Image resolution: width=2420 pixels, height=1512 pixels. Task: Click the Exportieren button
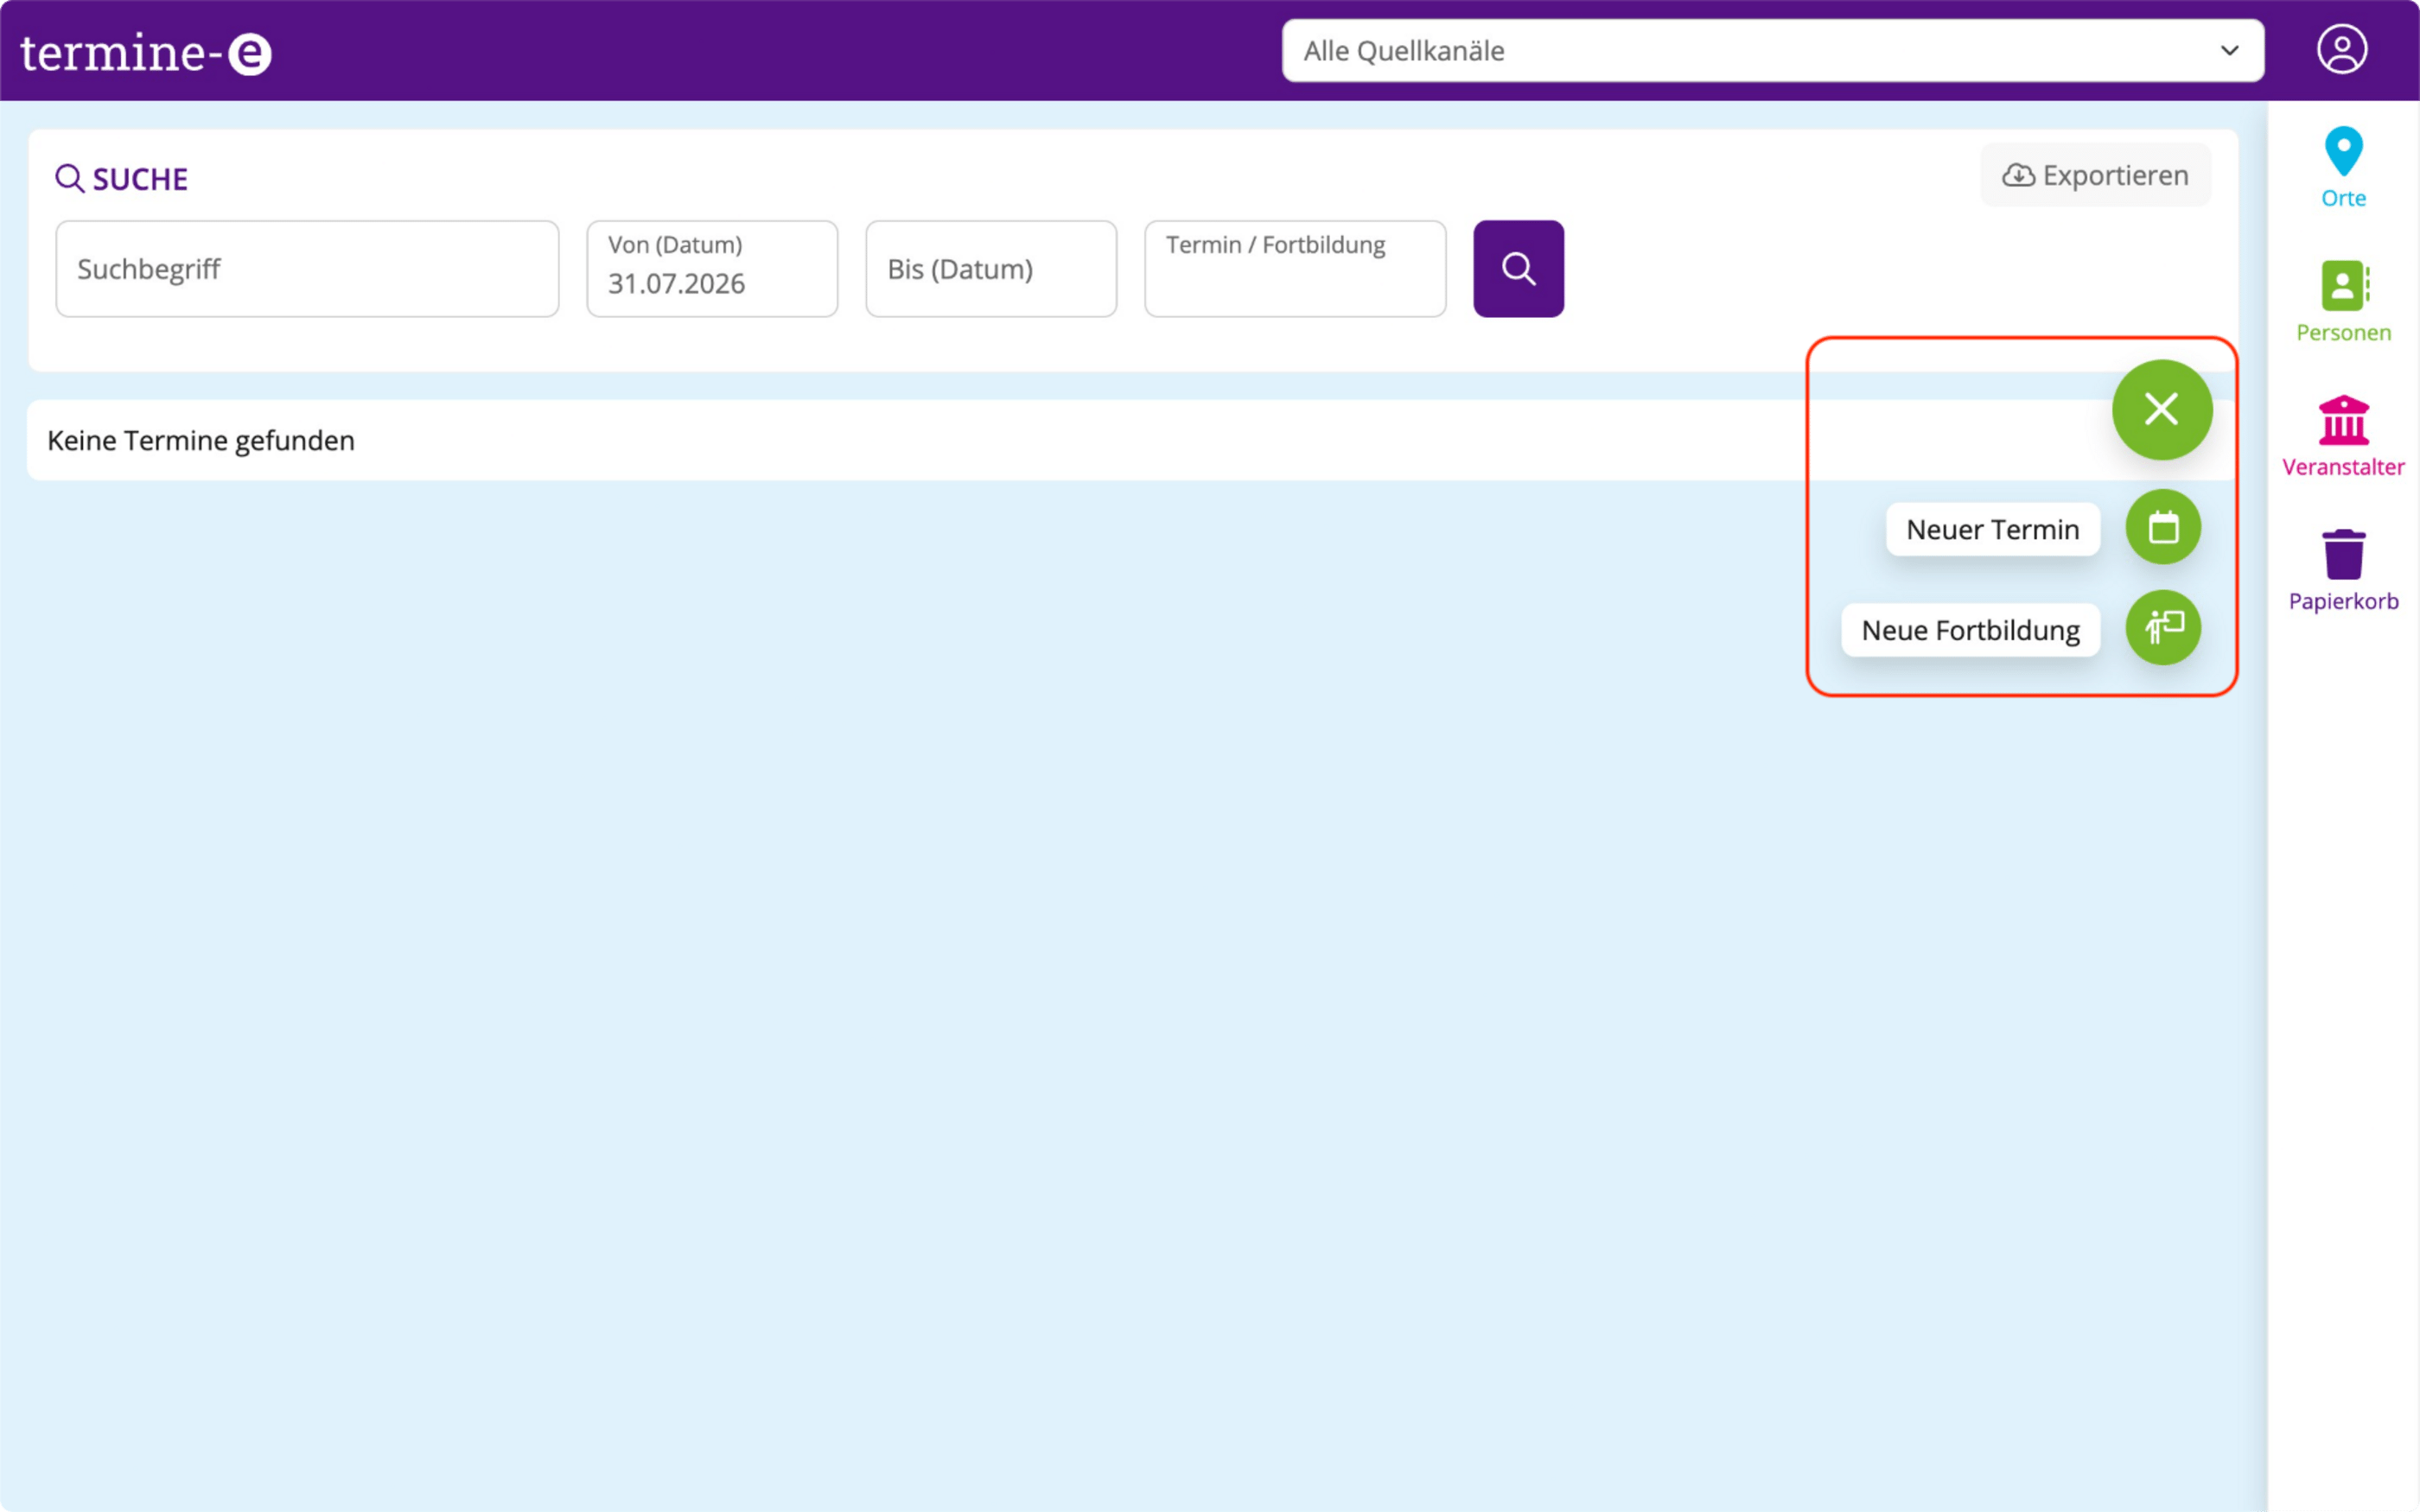pyautogui.click(x=2095, y=175)
